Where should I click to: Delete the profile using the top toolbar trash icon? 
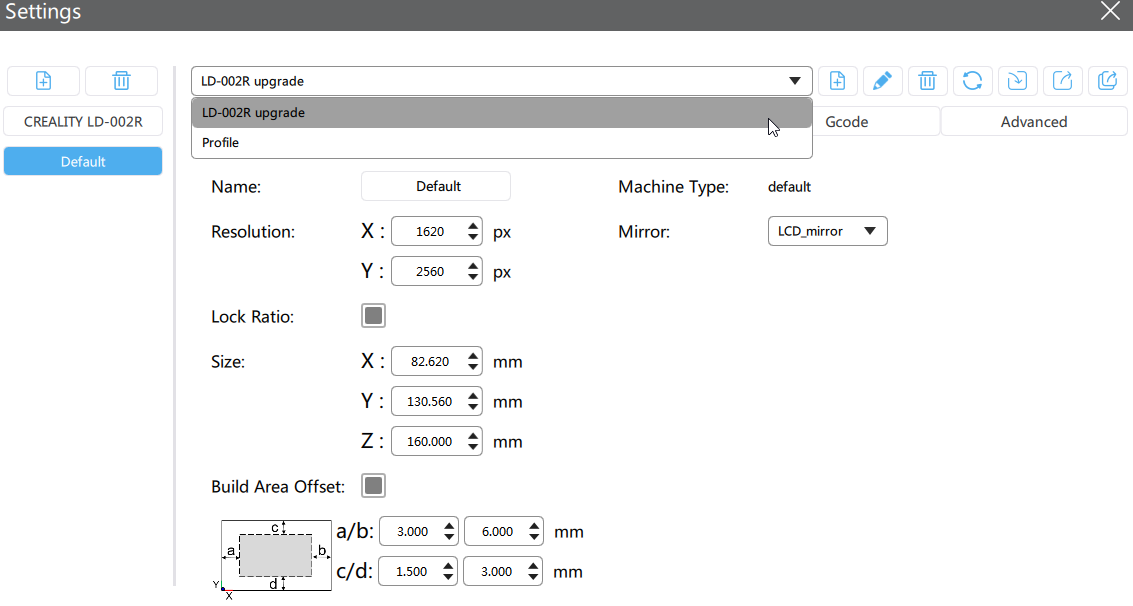point(927,81)
